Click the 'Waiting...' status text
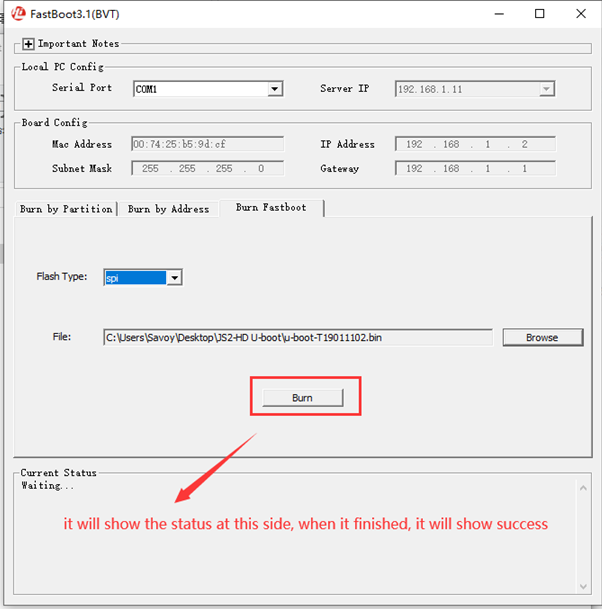The image size is (602, 609). [x=47, y=485]
